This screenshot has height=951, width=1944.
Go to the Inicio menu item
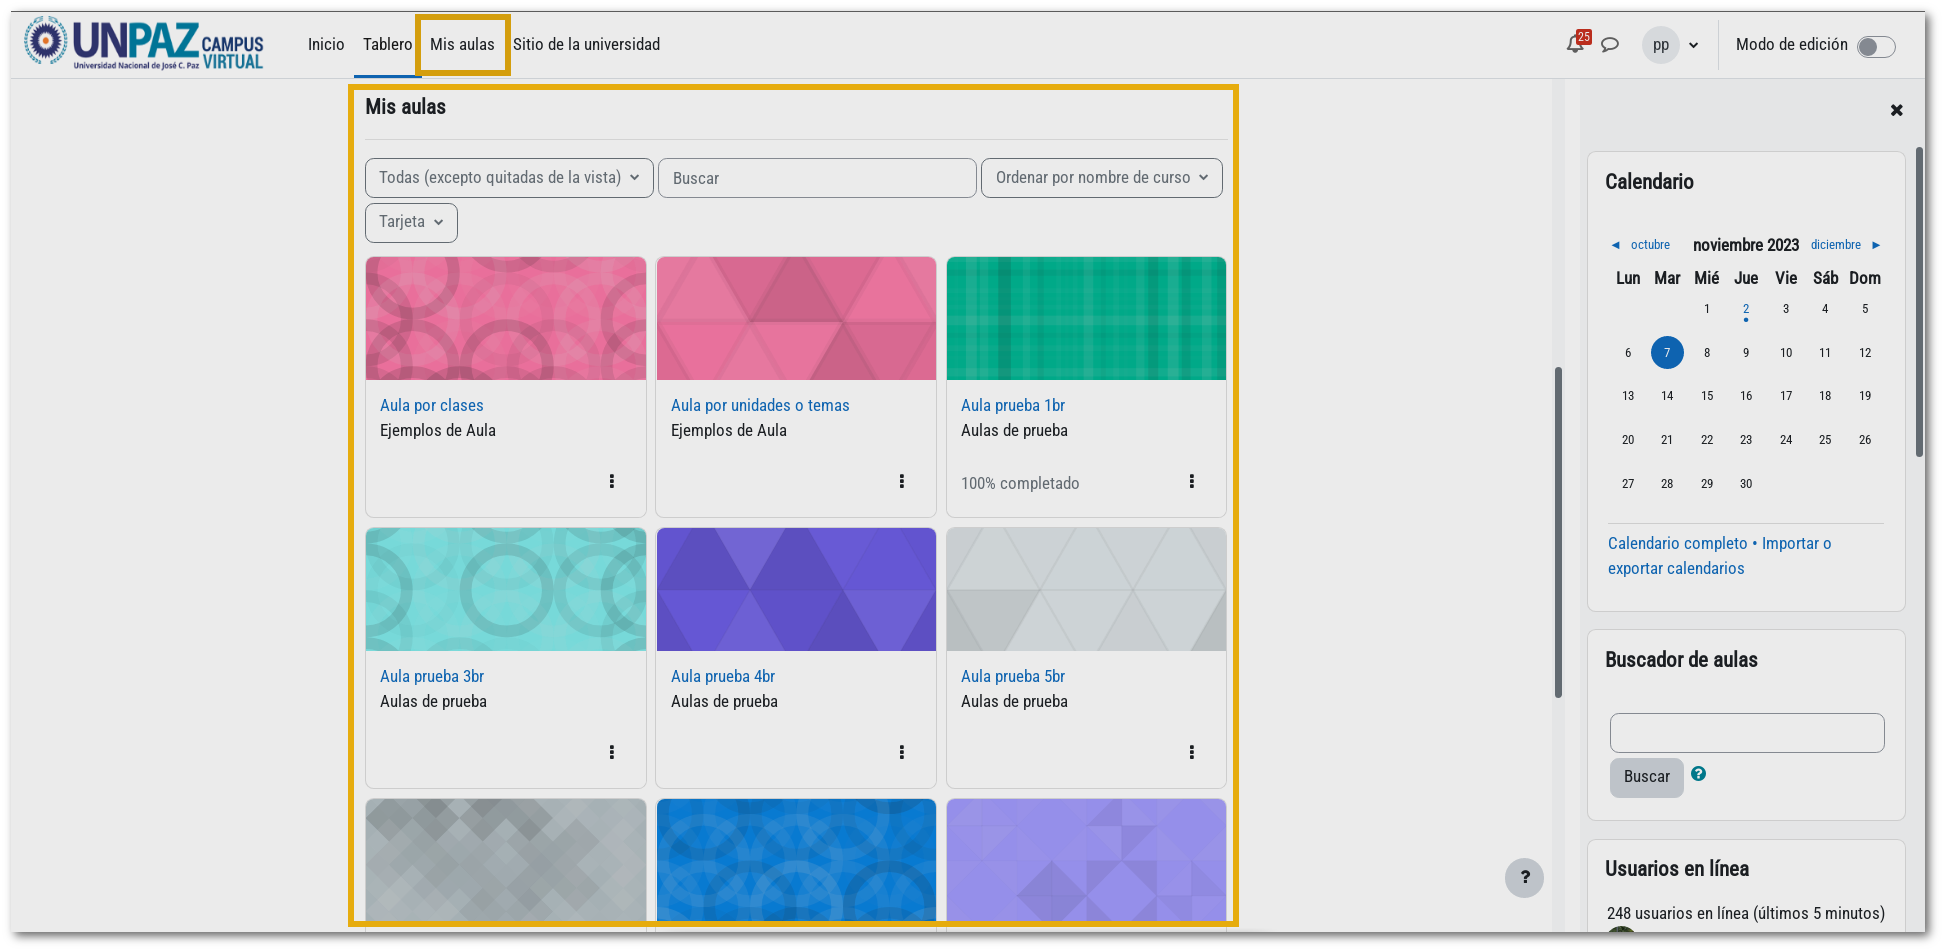click(x=326, y=44)
